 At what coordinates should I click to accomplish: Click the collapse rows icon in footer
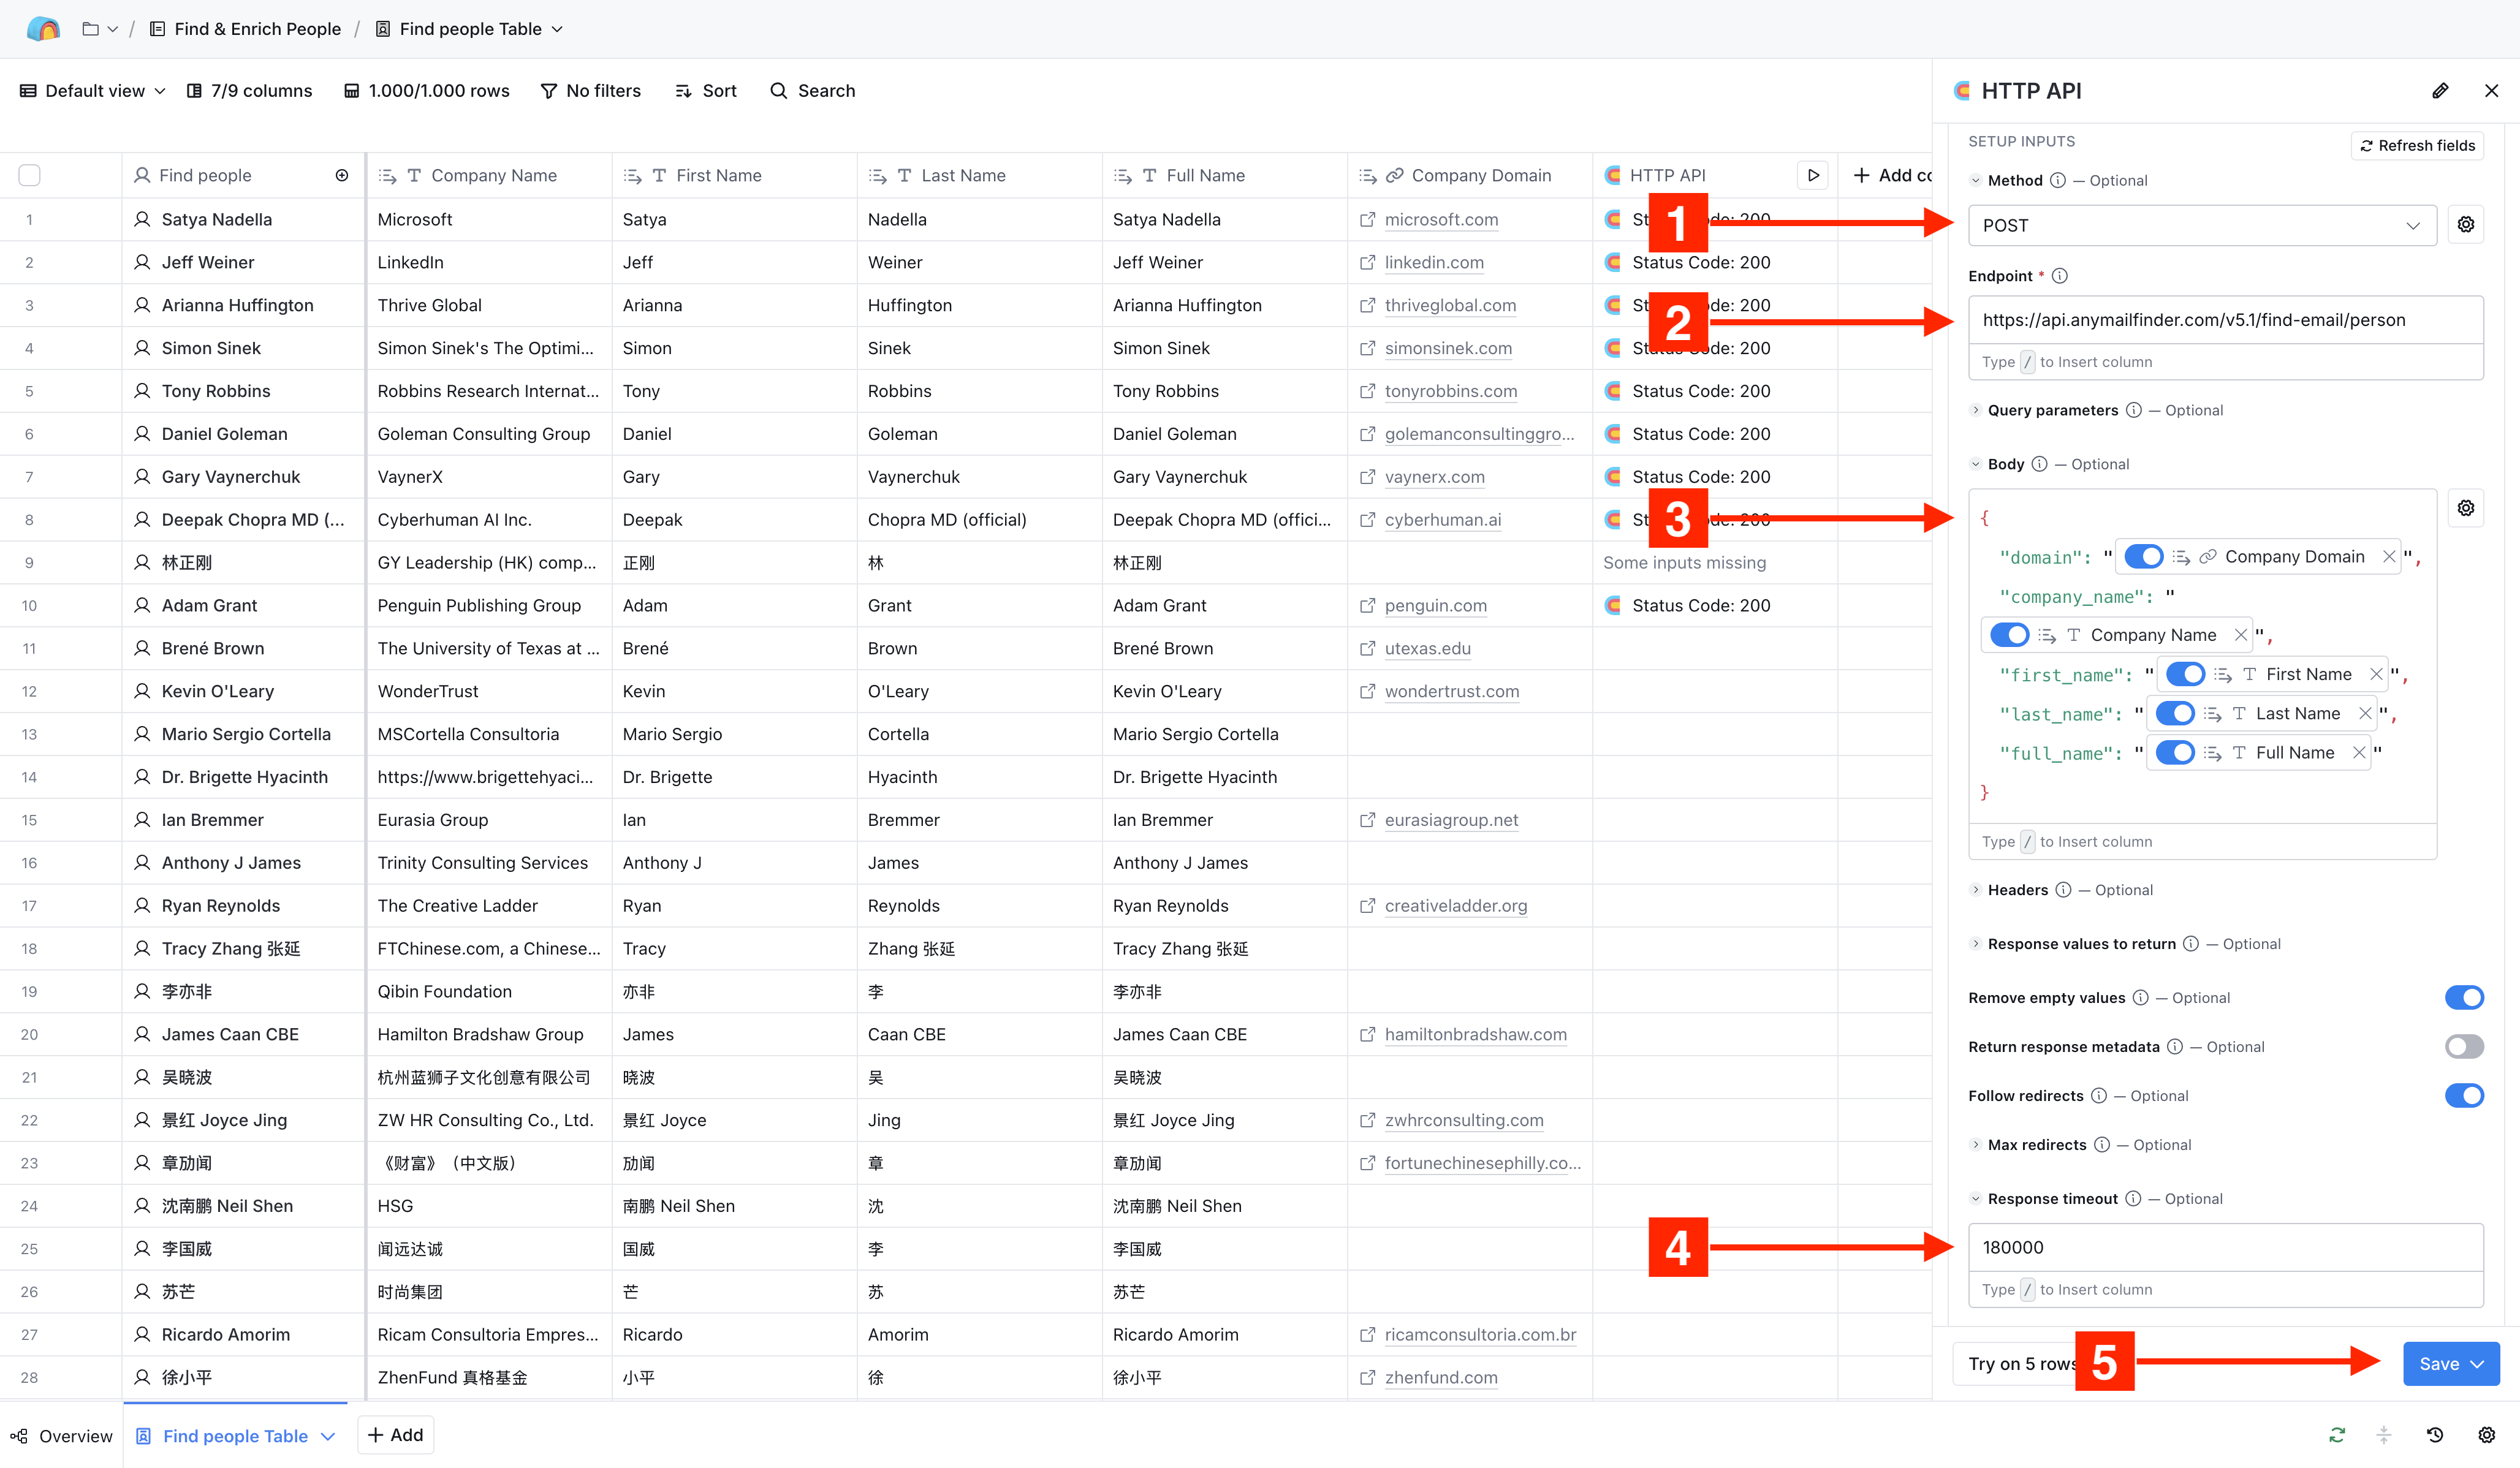click(2384, 1435)
